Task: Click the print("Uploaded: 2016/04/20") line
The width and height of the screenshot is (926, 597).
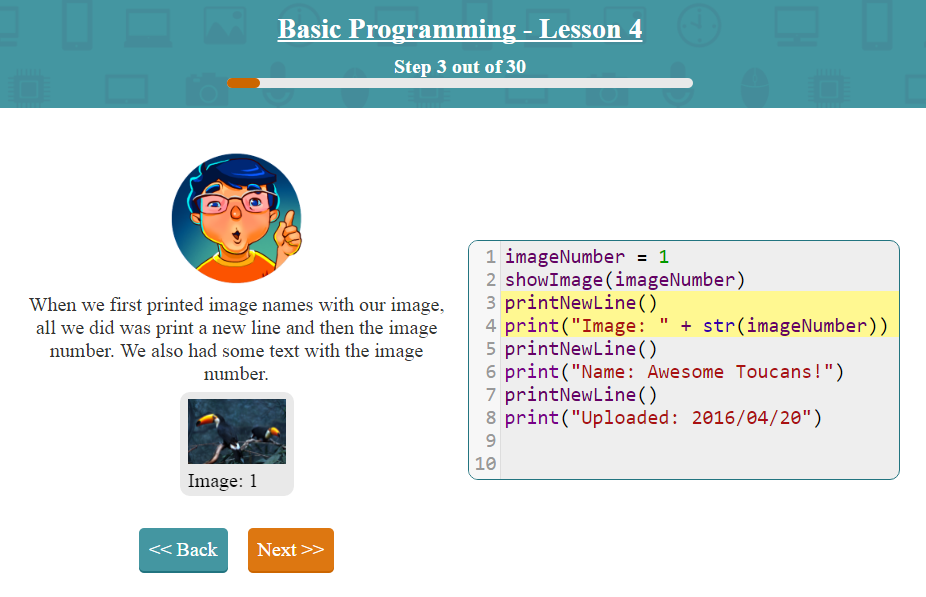Action: tap(663, 418)
